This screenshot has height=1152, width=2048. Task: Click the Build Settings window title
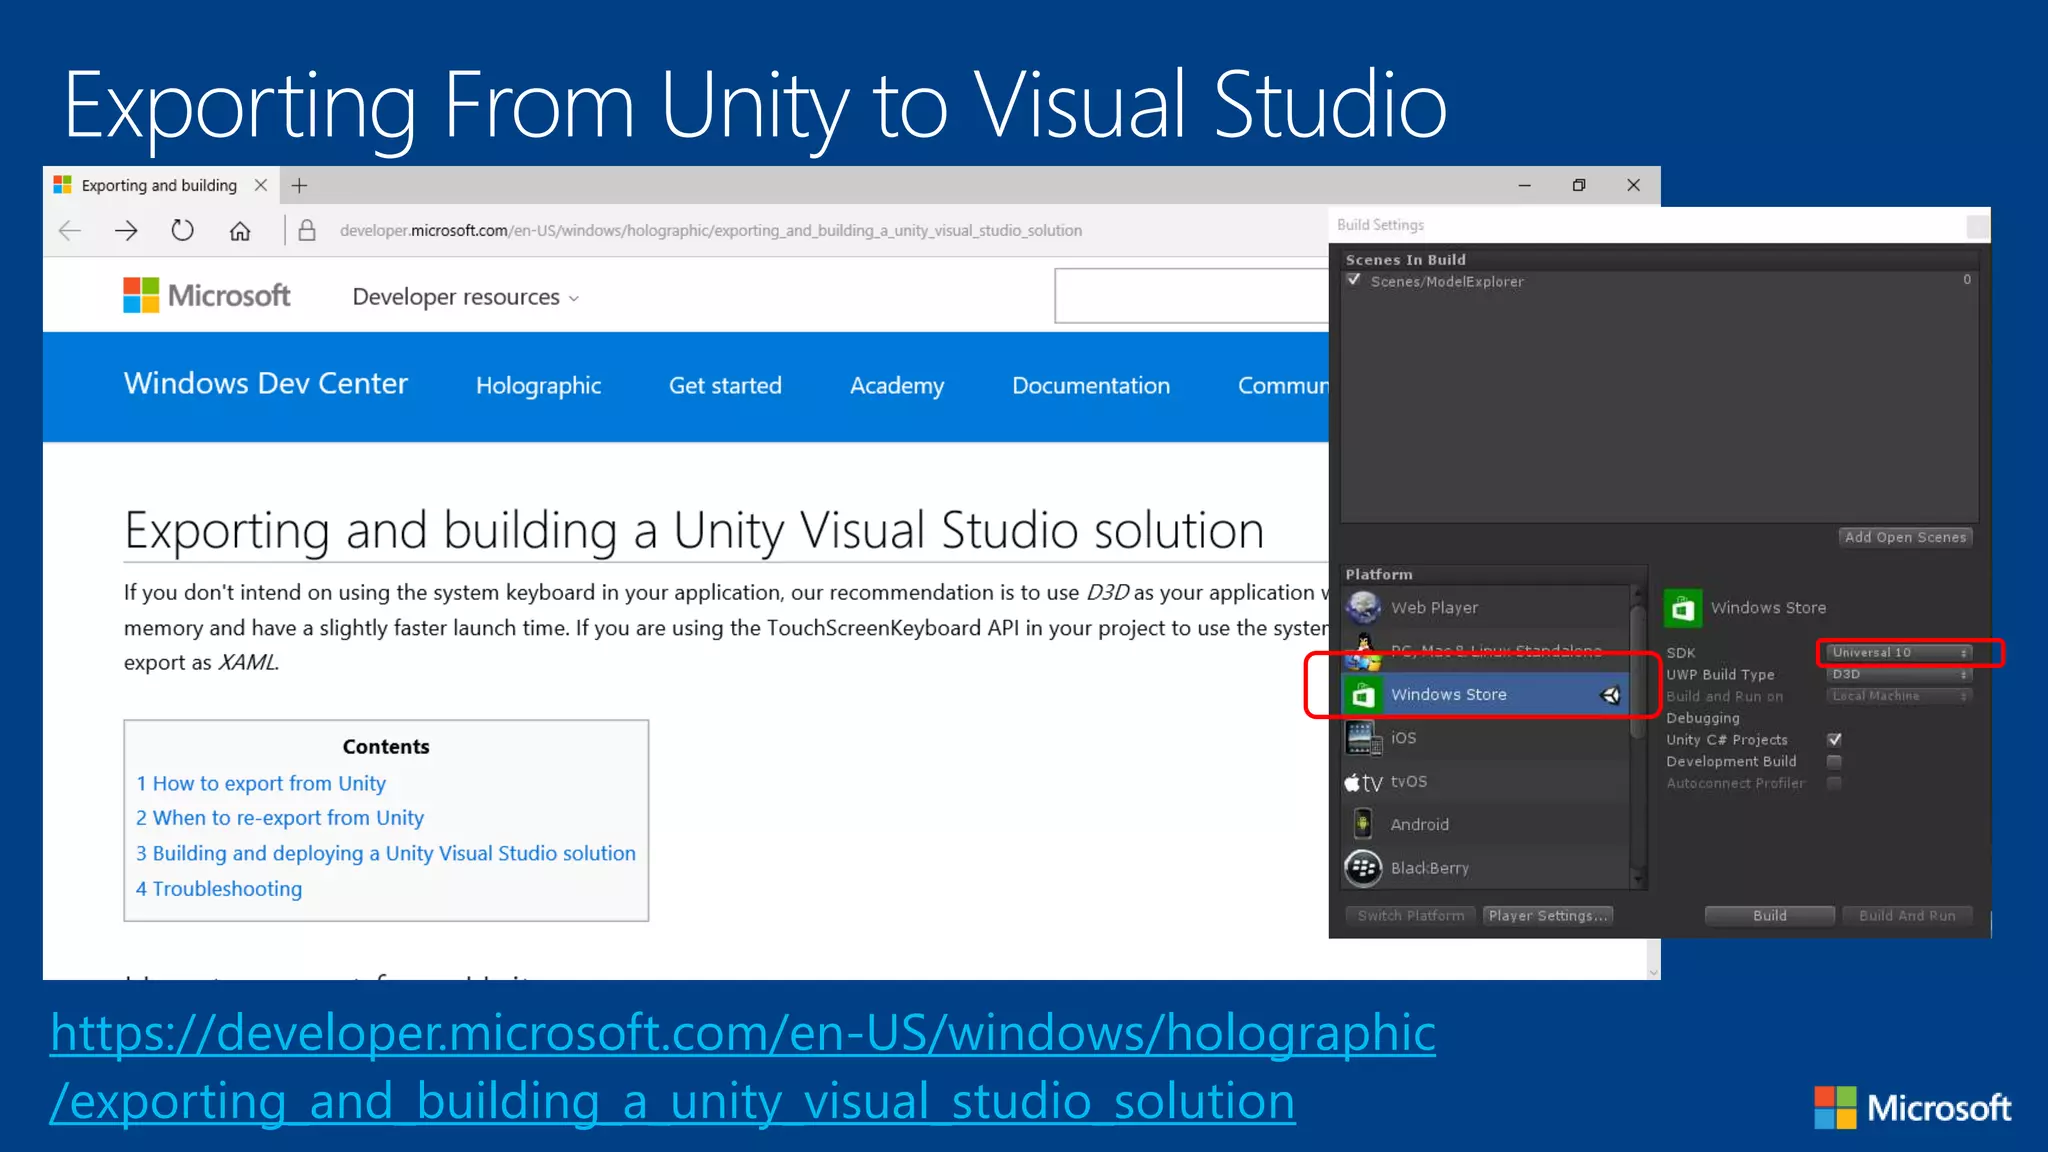[1380, 225]
